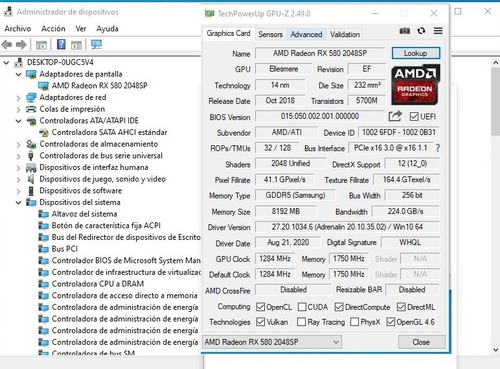Click the BIOS Version field 015.050.002.001.000000
This screenshot has height=369, width=500.
pyautogui.click(x=320, y=116)
